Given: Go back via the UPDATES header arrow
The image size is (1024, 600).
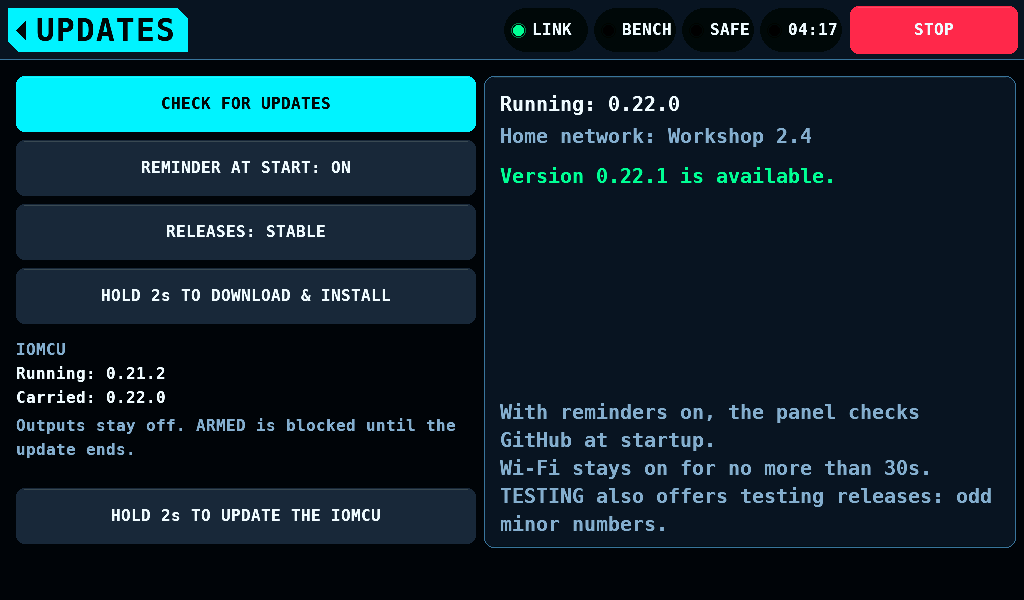Looking at the screenshot, I should tap(98, 30).
